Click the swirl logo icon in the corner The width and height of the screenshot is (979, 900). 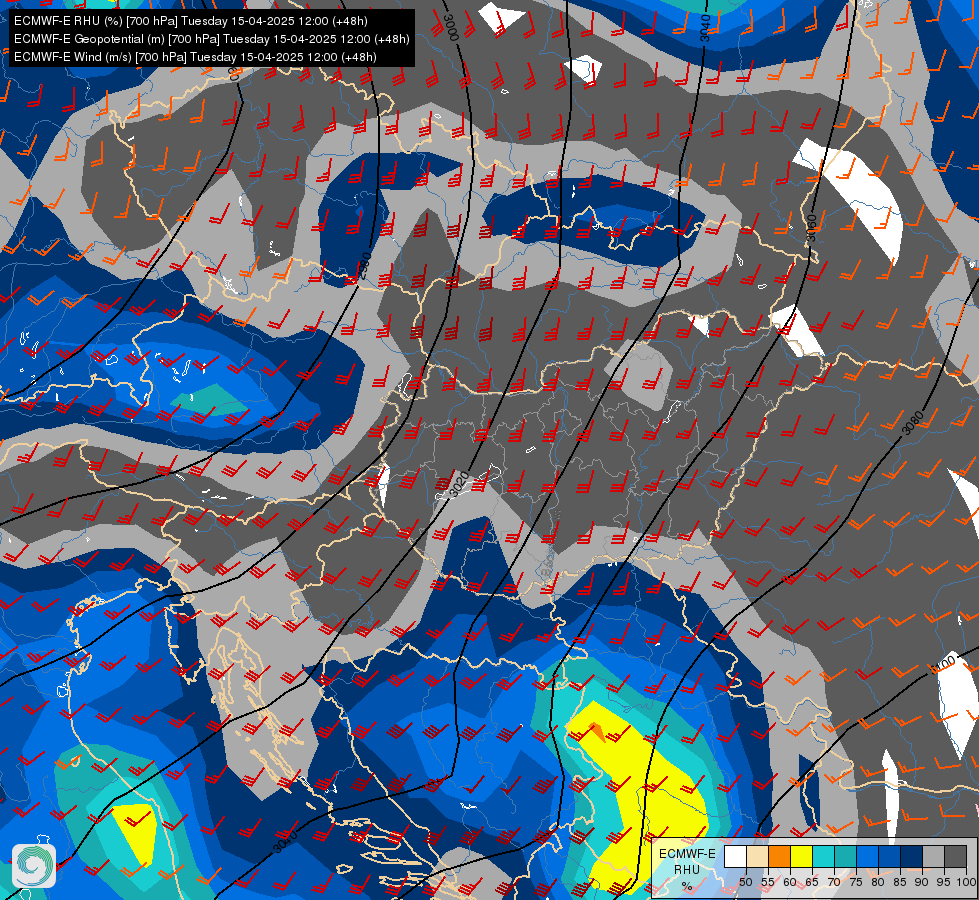34,865
